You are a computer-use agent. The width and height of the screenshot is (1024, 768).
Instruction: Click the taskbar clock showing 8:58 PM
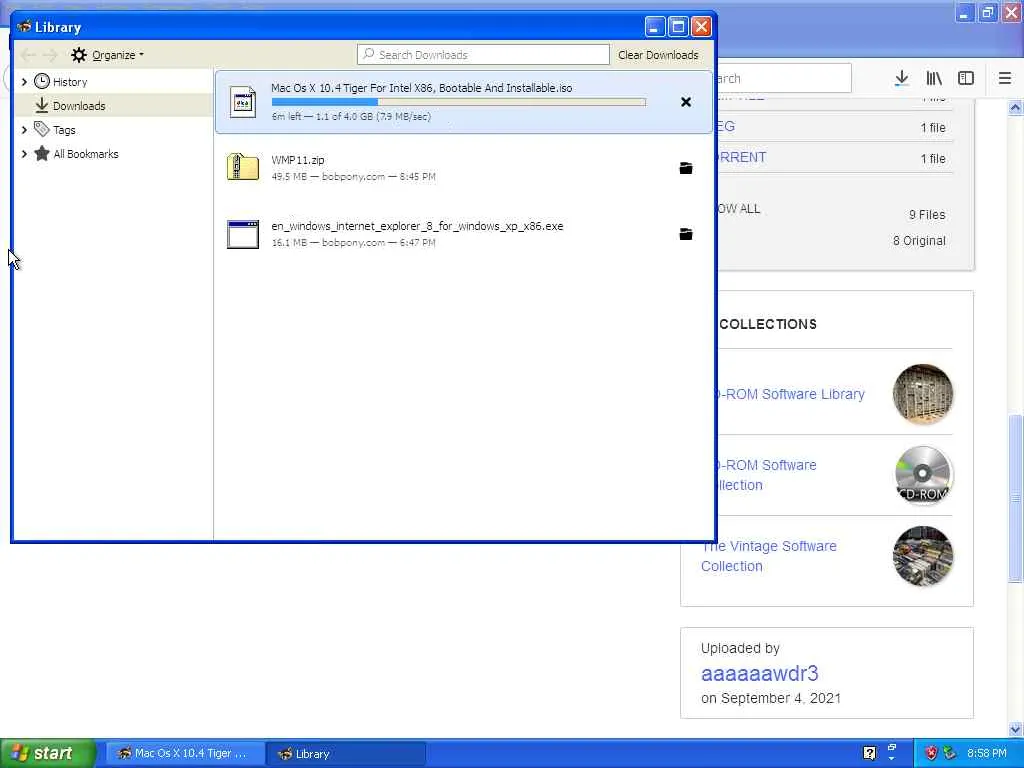[x=987, y=753]
